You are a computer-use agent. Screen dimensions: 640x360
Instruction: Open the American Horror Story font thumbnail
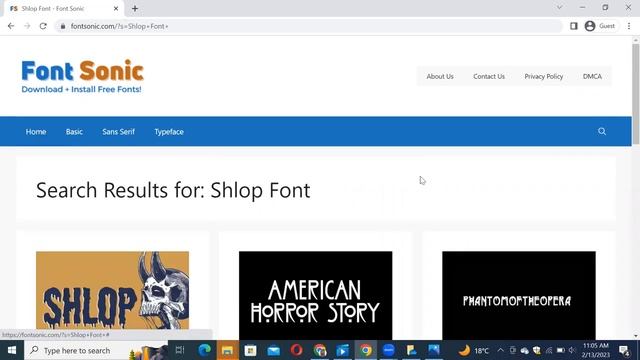pos(316,296)
